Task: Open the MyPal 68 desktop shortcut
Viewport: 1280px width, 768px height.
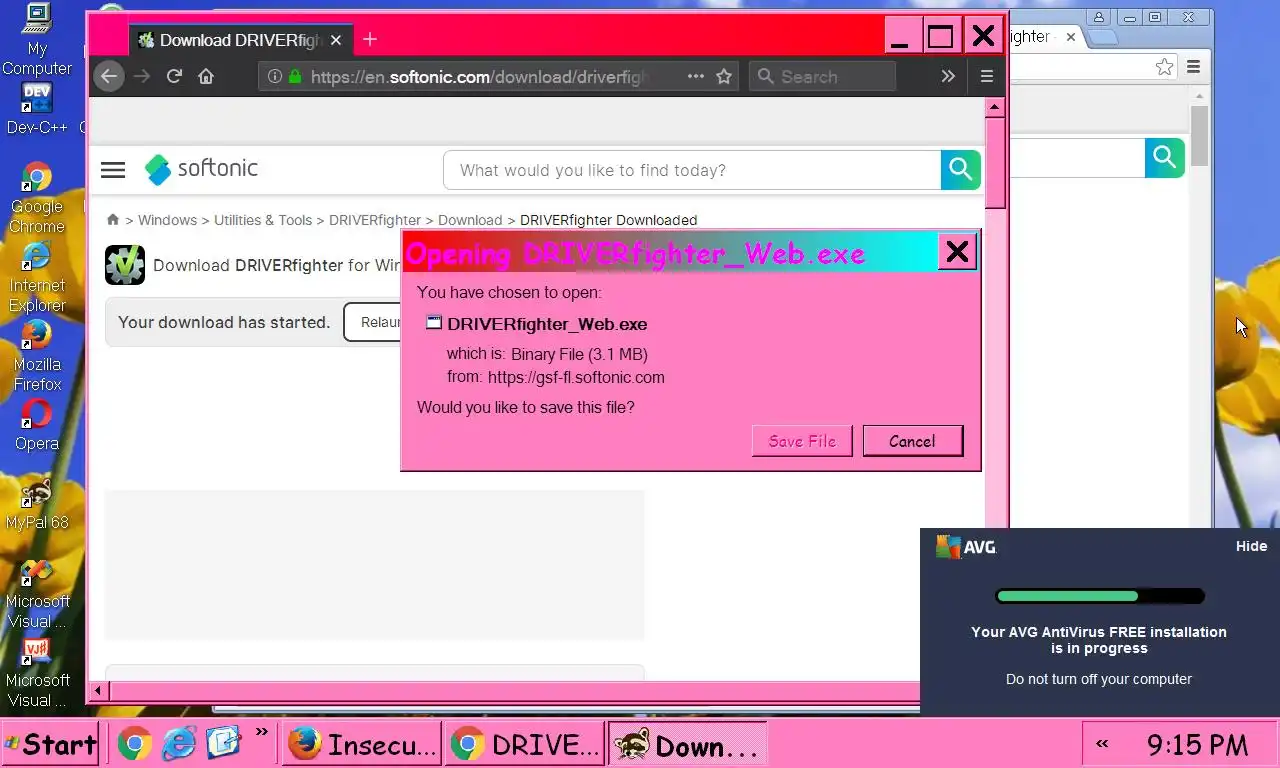Action: tap(37, 503)
